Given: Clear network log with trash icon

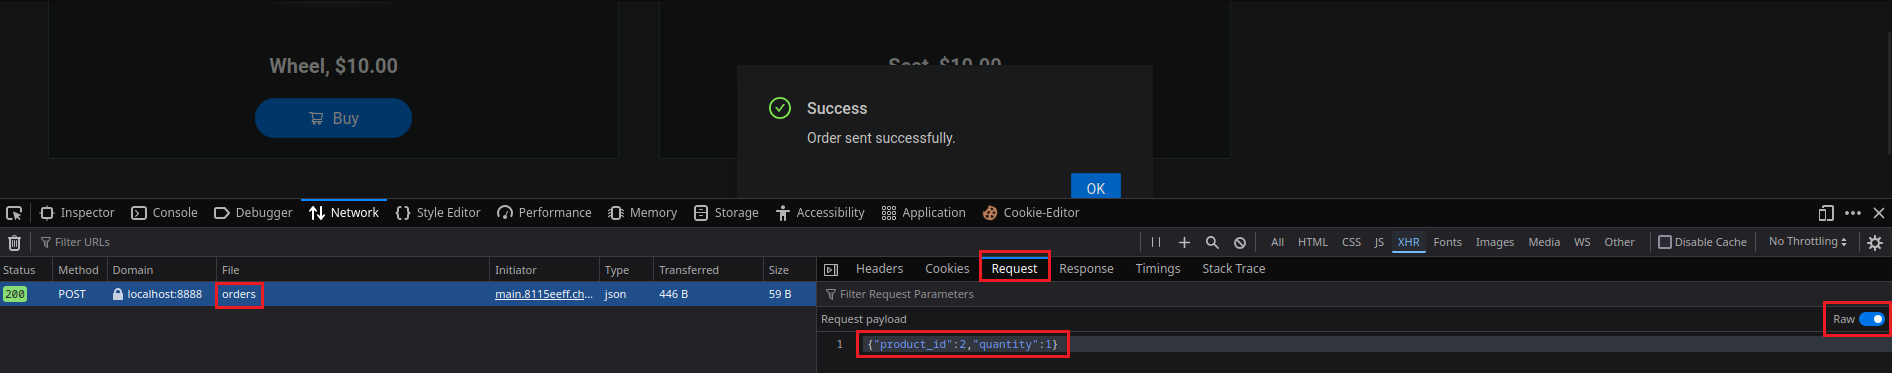Looking at the screenshot, I should coord(14,242).
